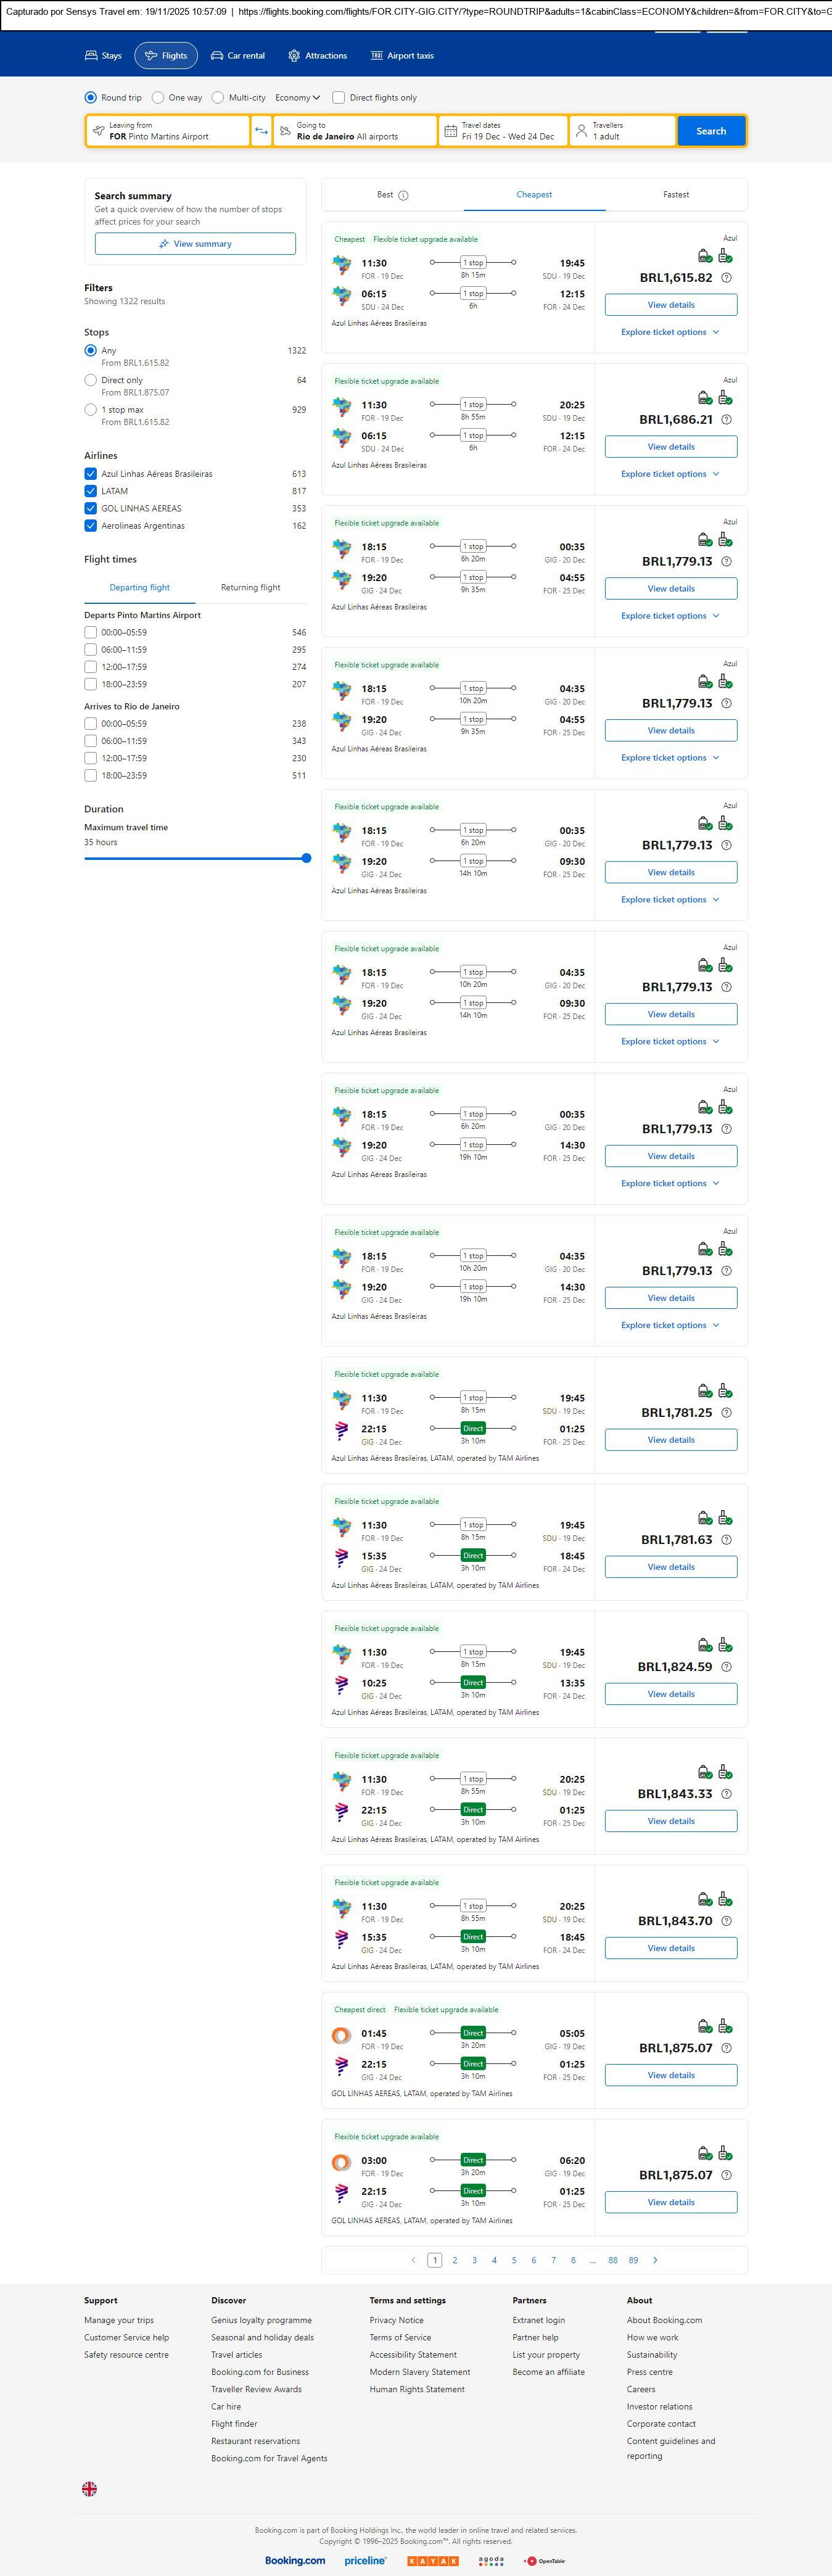Click the UK flag language icon
The height and width of the screenshot is (2576, 832).
pyautogui.click(x=89, y=2488)
